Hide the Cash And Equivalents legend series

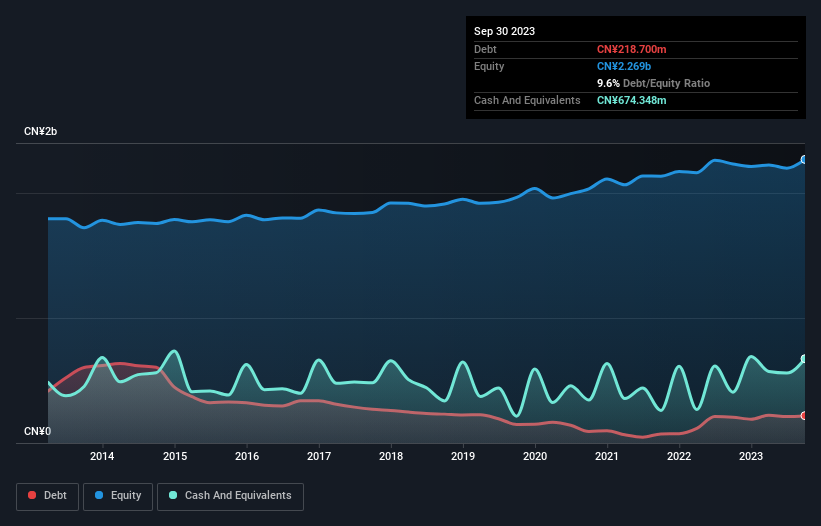(229, 496)
